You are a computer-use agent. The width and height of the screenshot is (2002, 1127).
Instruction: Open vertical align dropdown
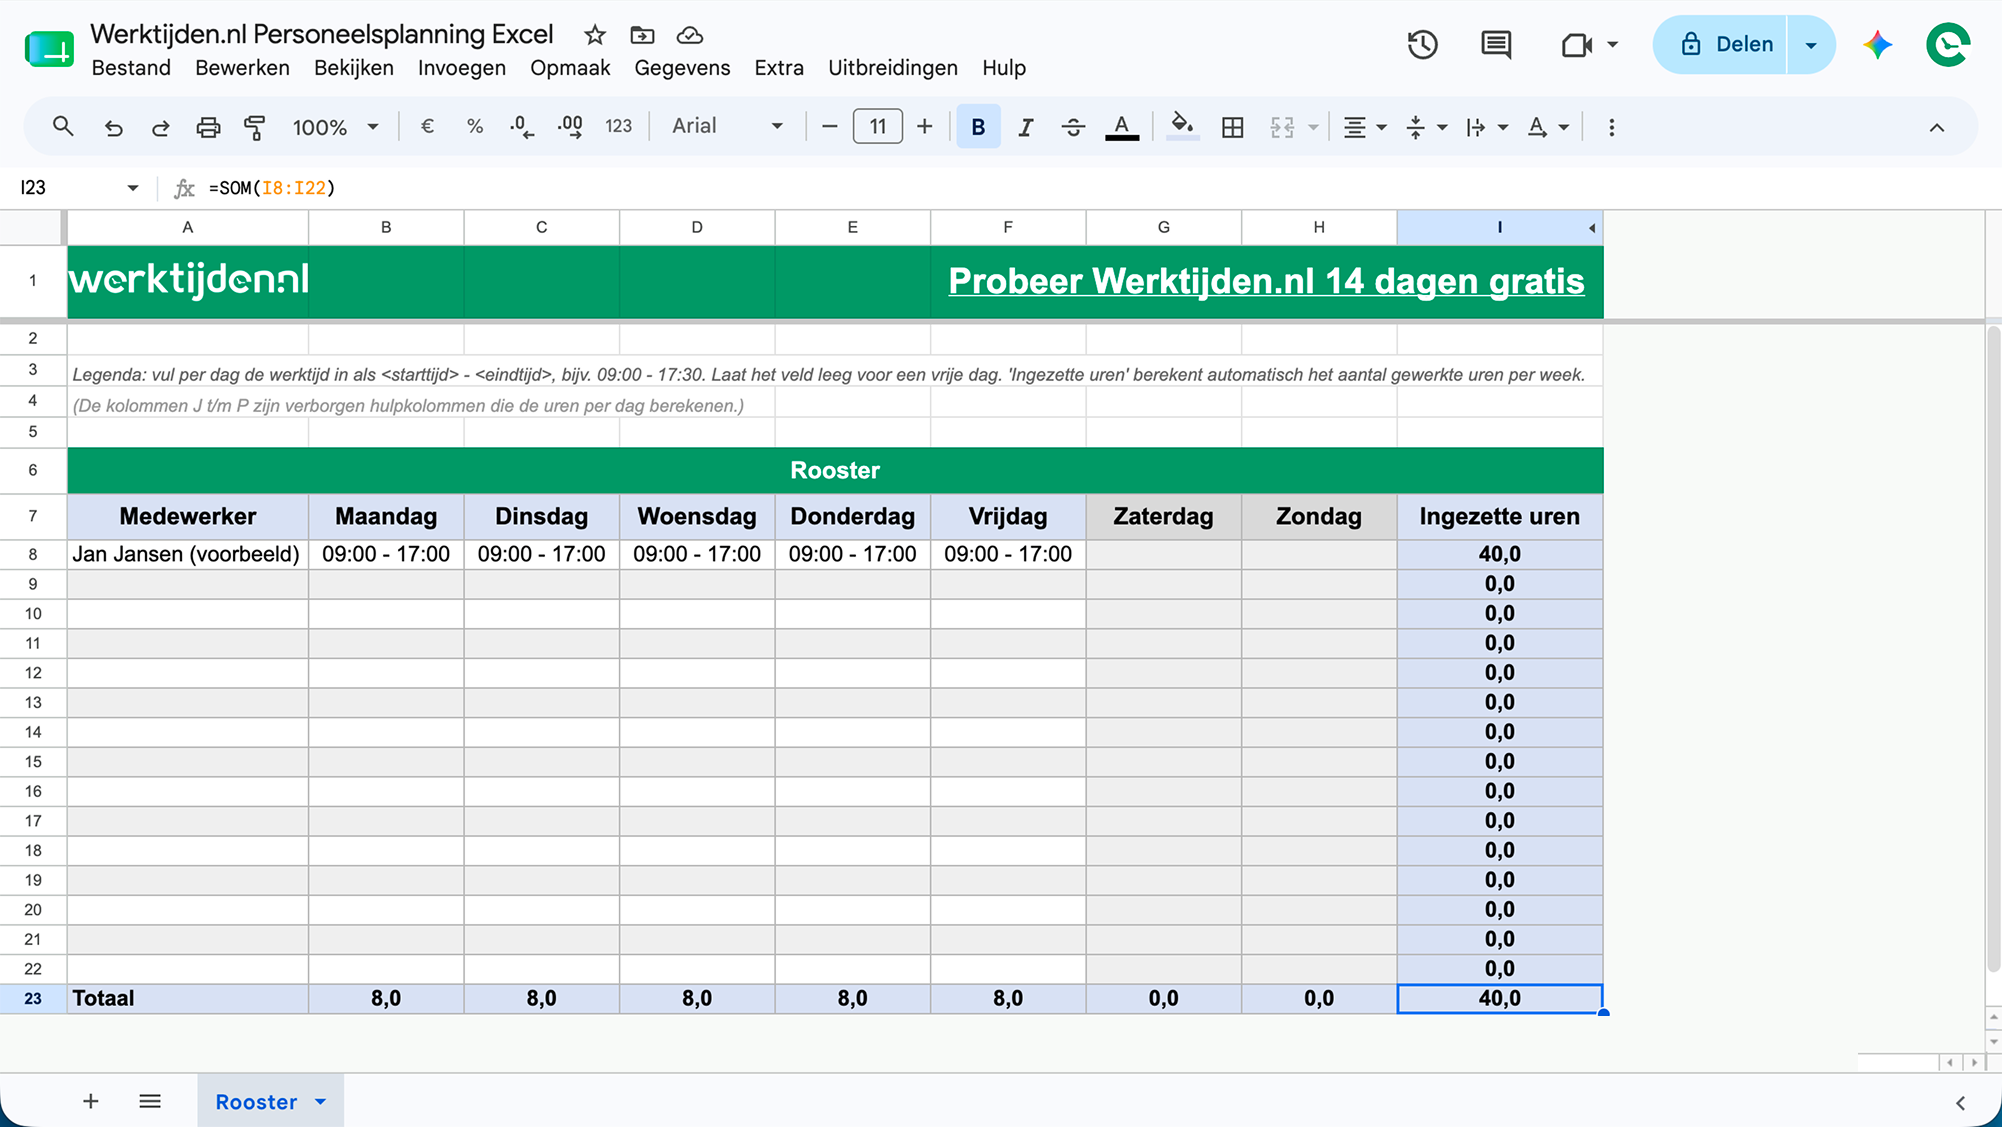(x=1426, y=127)
